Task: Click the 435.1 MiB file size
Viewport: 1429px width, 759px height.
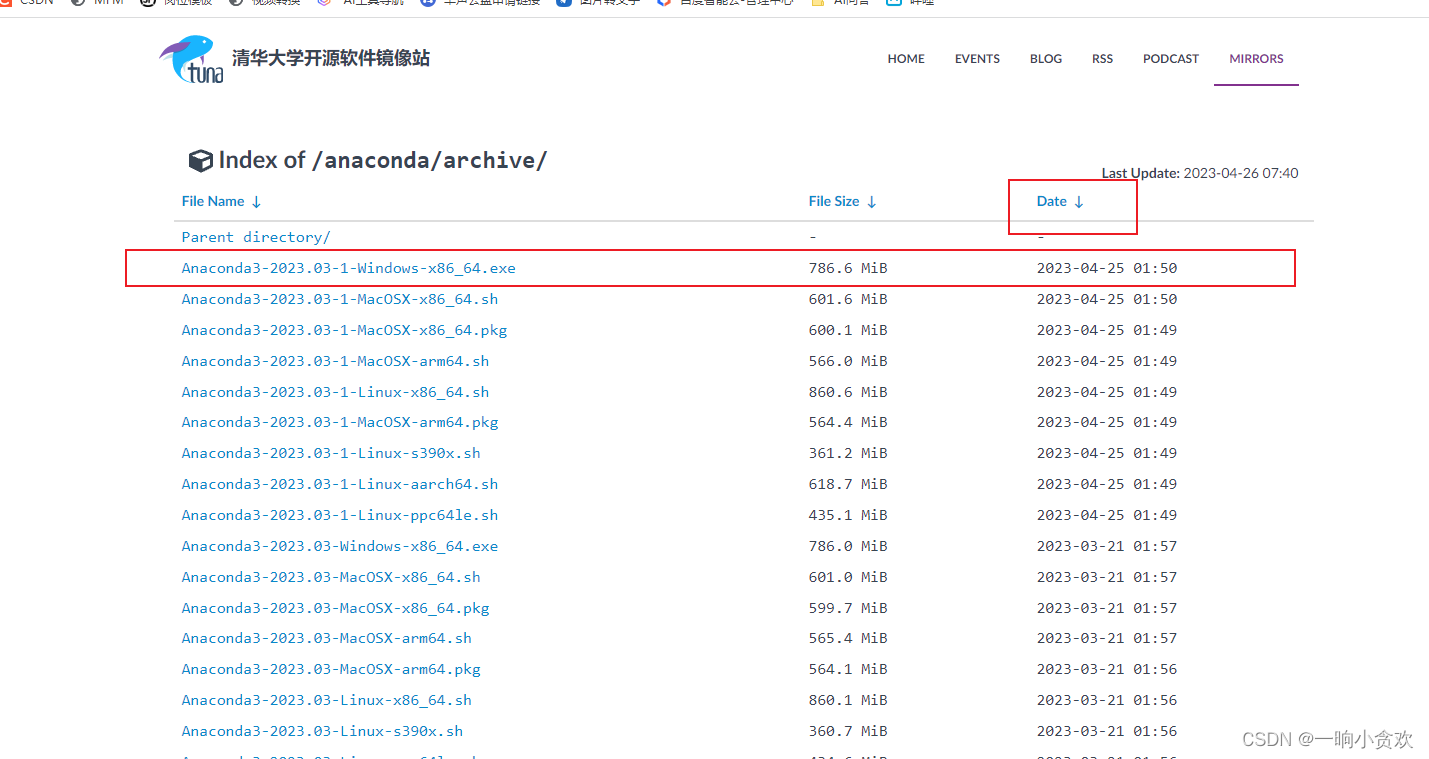Action: (848, 515)
